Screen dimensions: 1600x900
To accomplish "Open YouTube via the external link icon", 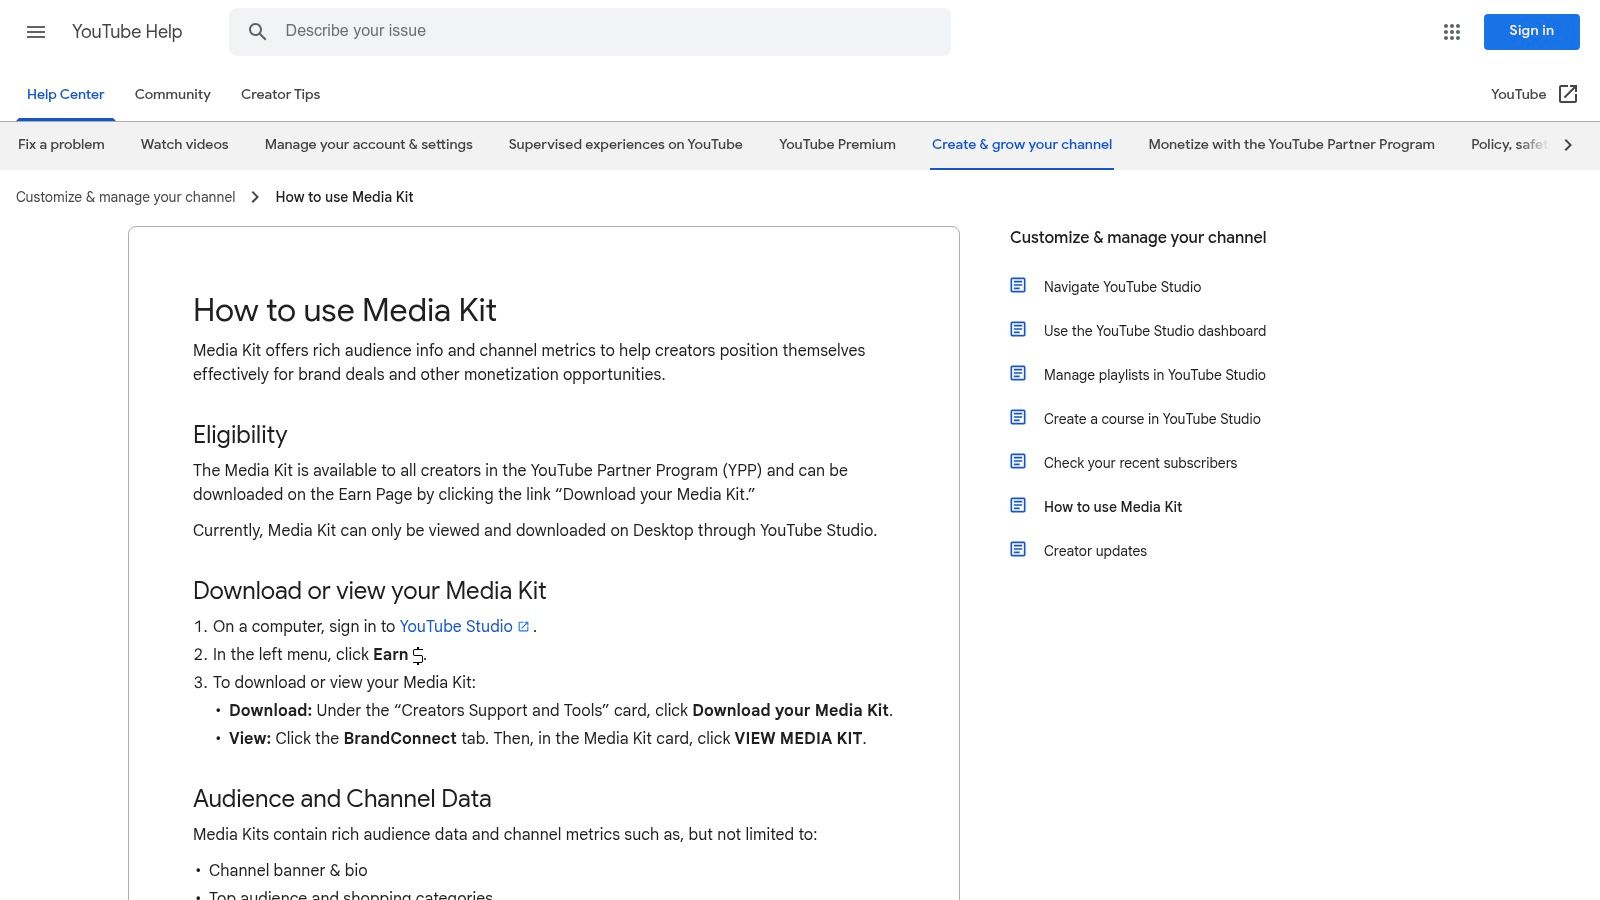I will coord(1568,94).
